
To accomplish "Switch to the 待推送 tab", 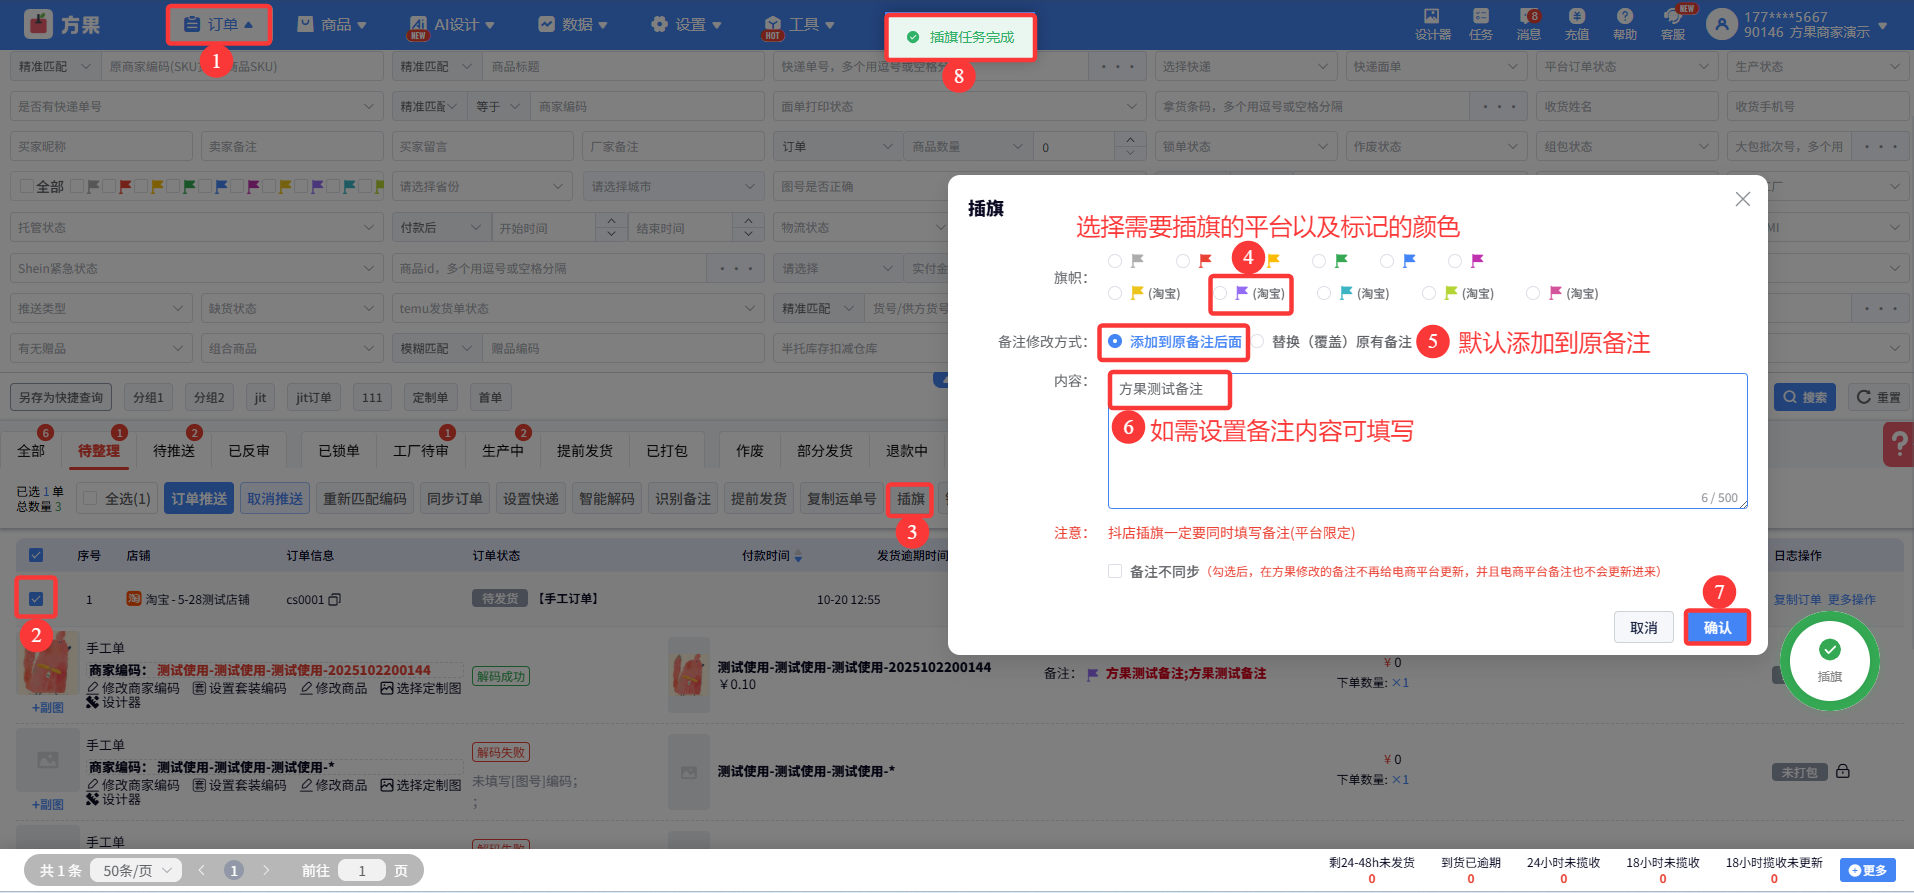I will point(174,451).
